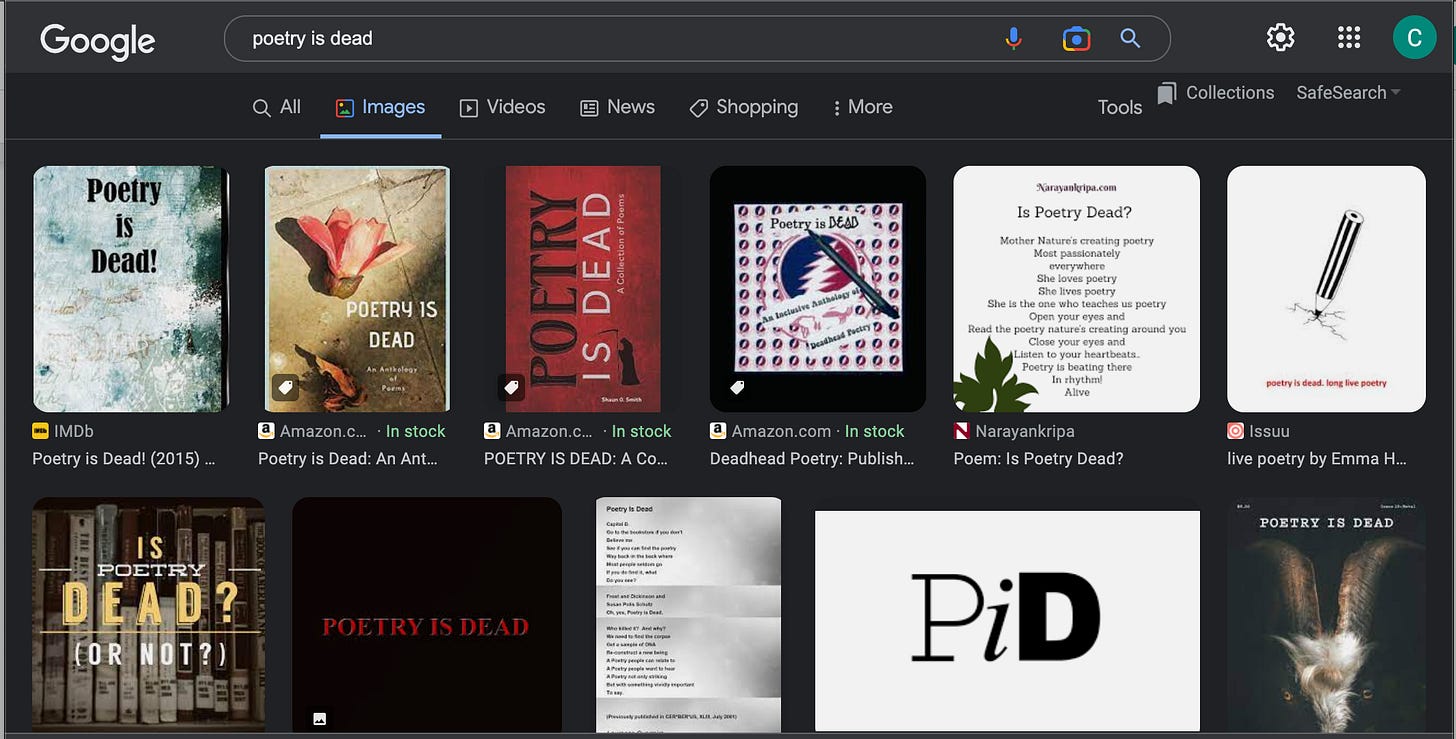Switch to the Videos tab
1456x739 pixels.
[502, 107]
